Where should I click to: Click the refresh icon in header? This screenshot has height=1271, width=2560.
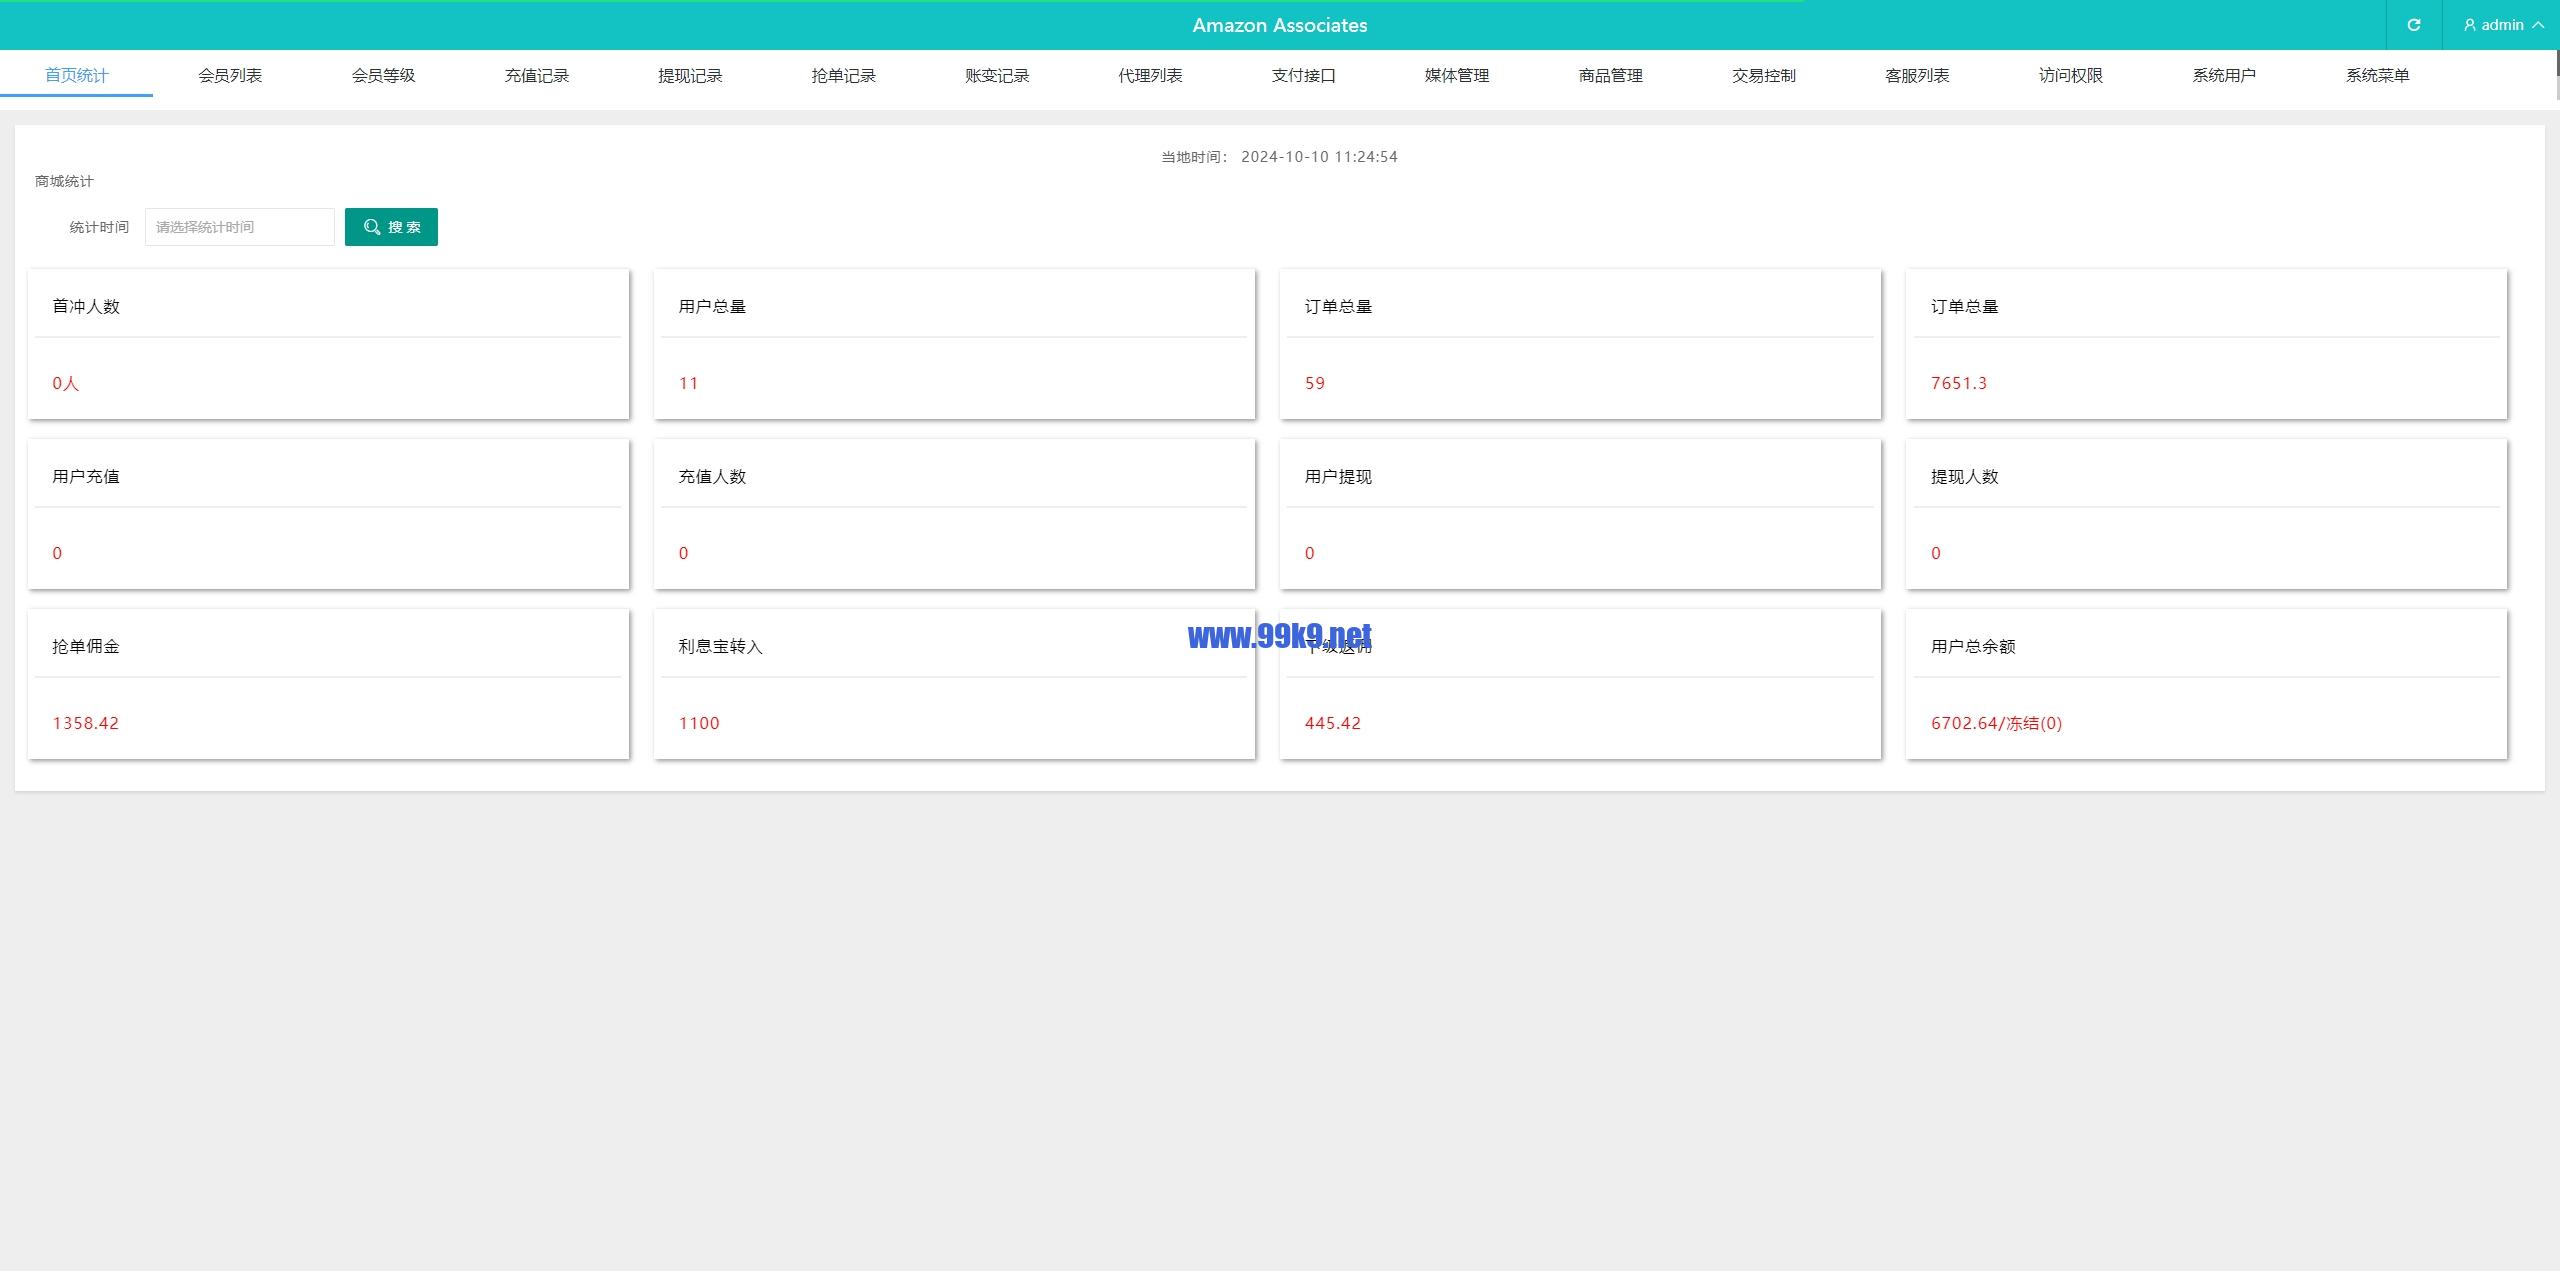(x=2413, y=25)
